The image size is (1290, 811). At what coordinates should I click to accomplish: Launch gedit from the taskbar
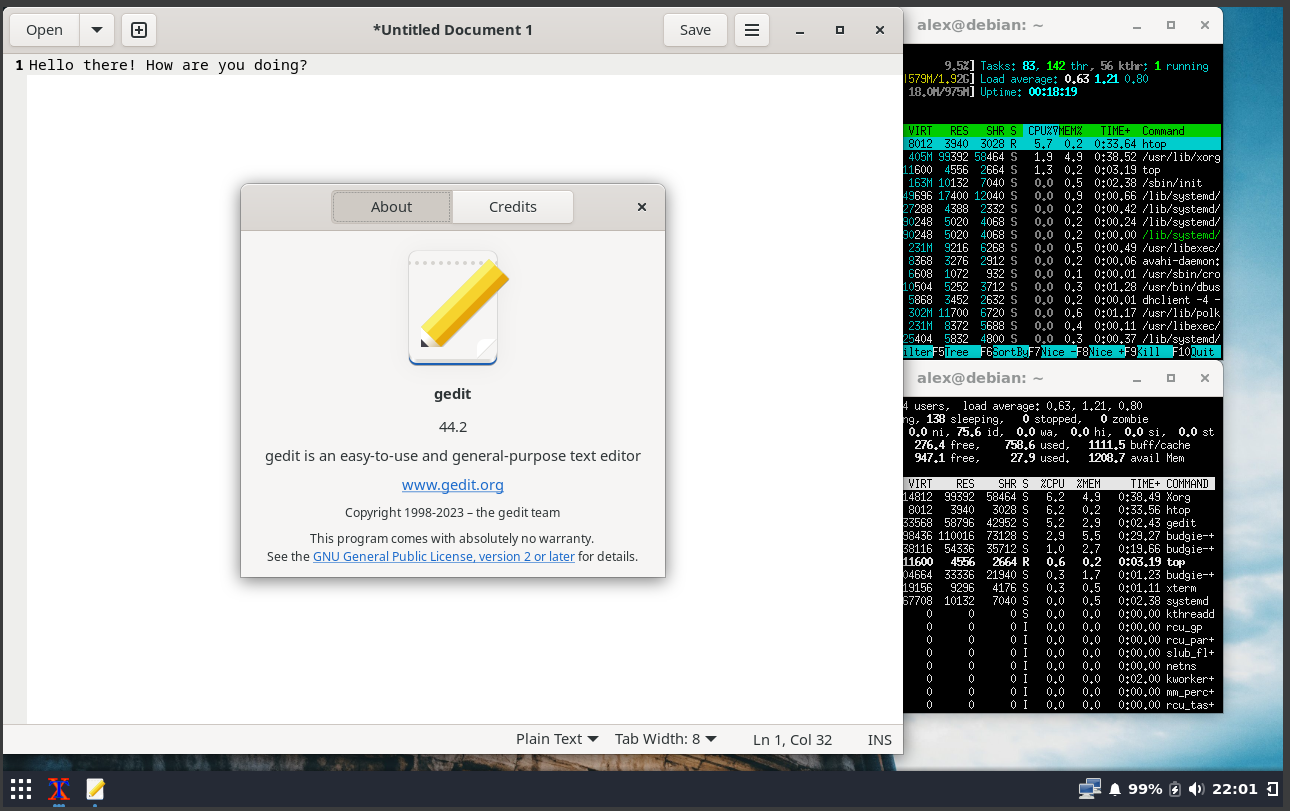coord(95,790)
